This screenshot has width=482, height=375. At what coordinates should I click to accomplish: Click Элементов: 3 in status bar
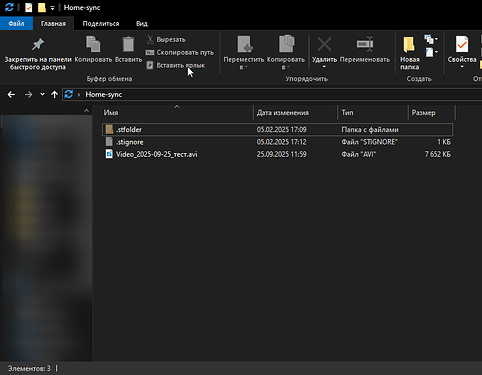(x=29, y=368)
